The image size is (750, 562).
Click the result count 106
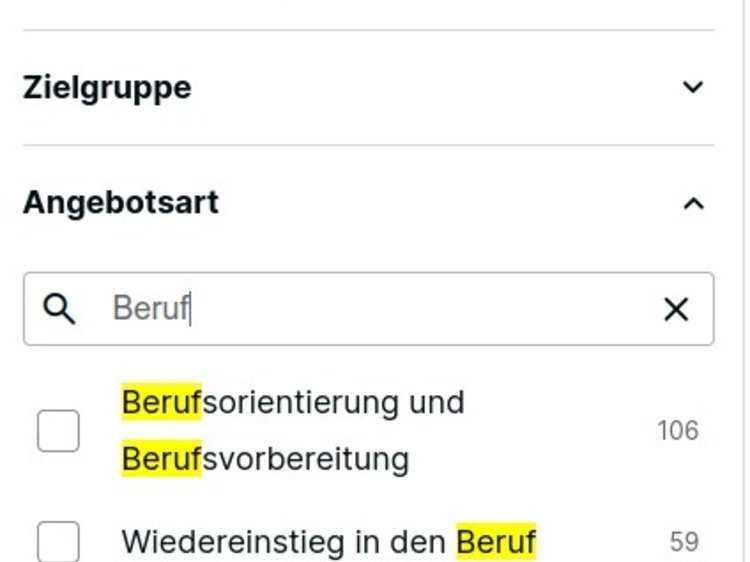[677, 431]
